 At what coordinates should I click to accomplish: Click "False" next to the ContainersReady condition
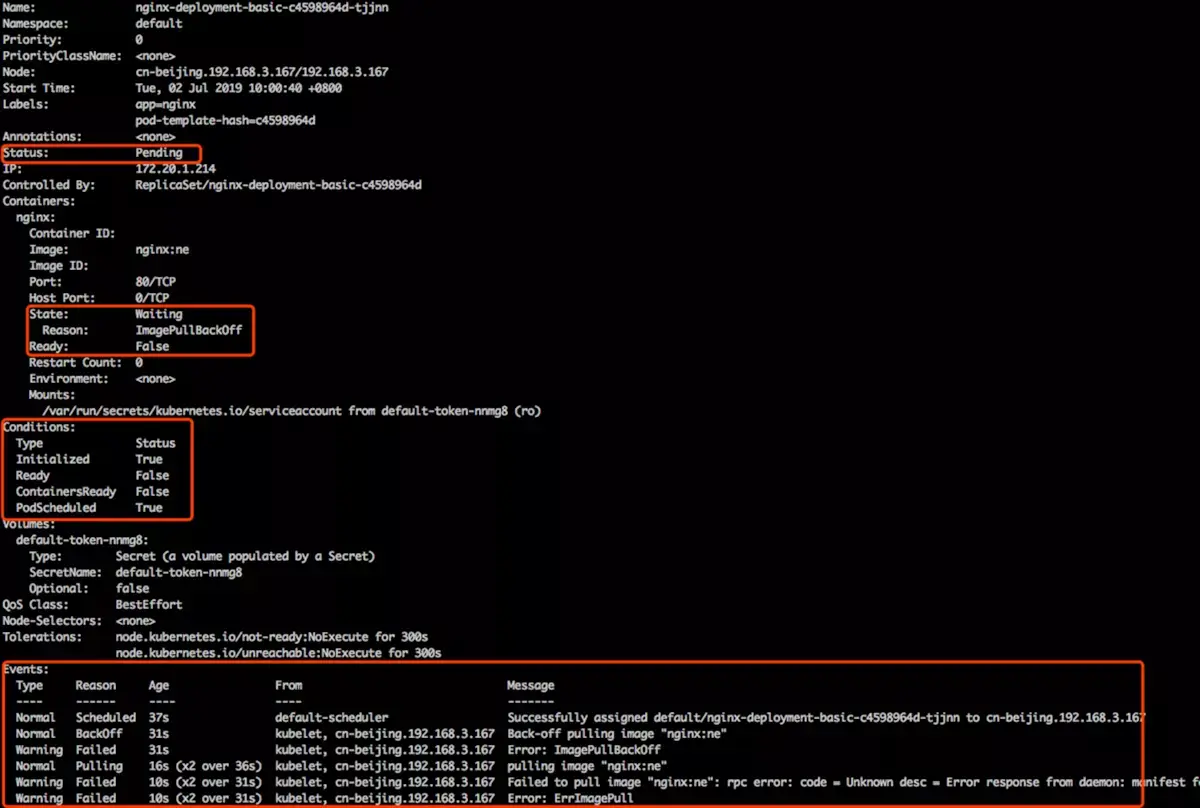click(152, 491)
